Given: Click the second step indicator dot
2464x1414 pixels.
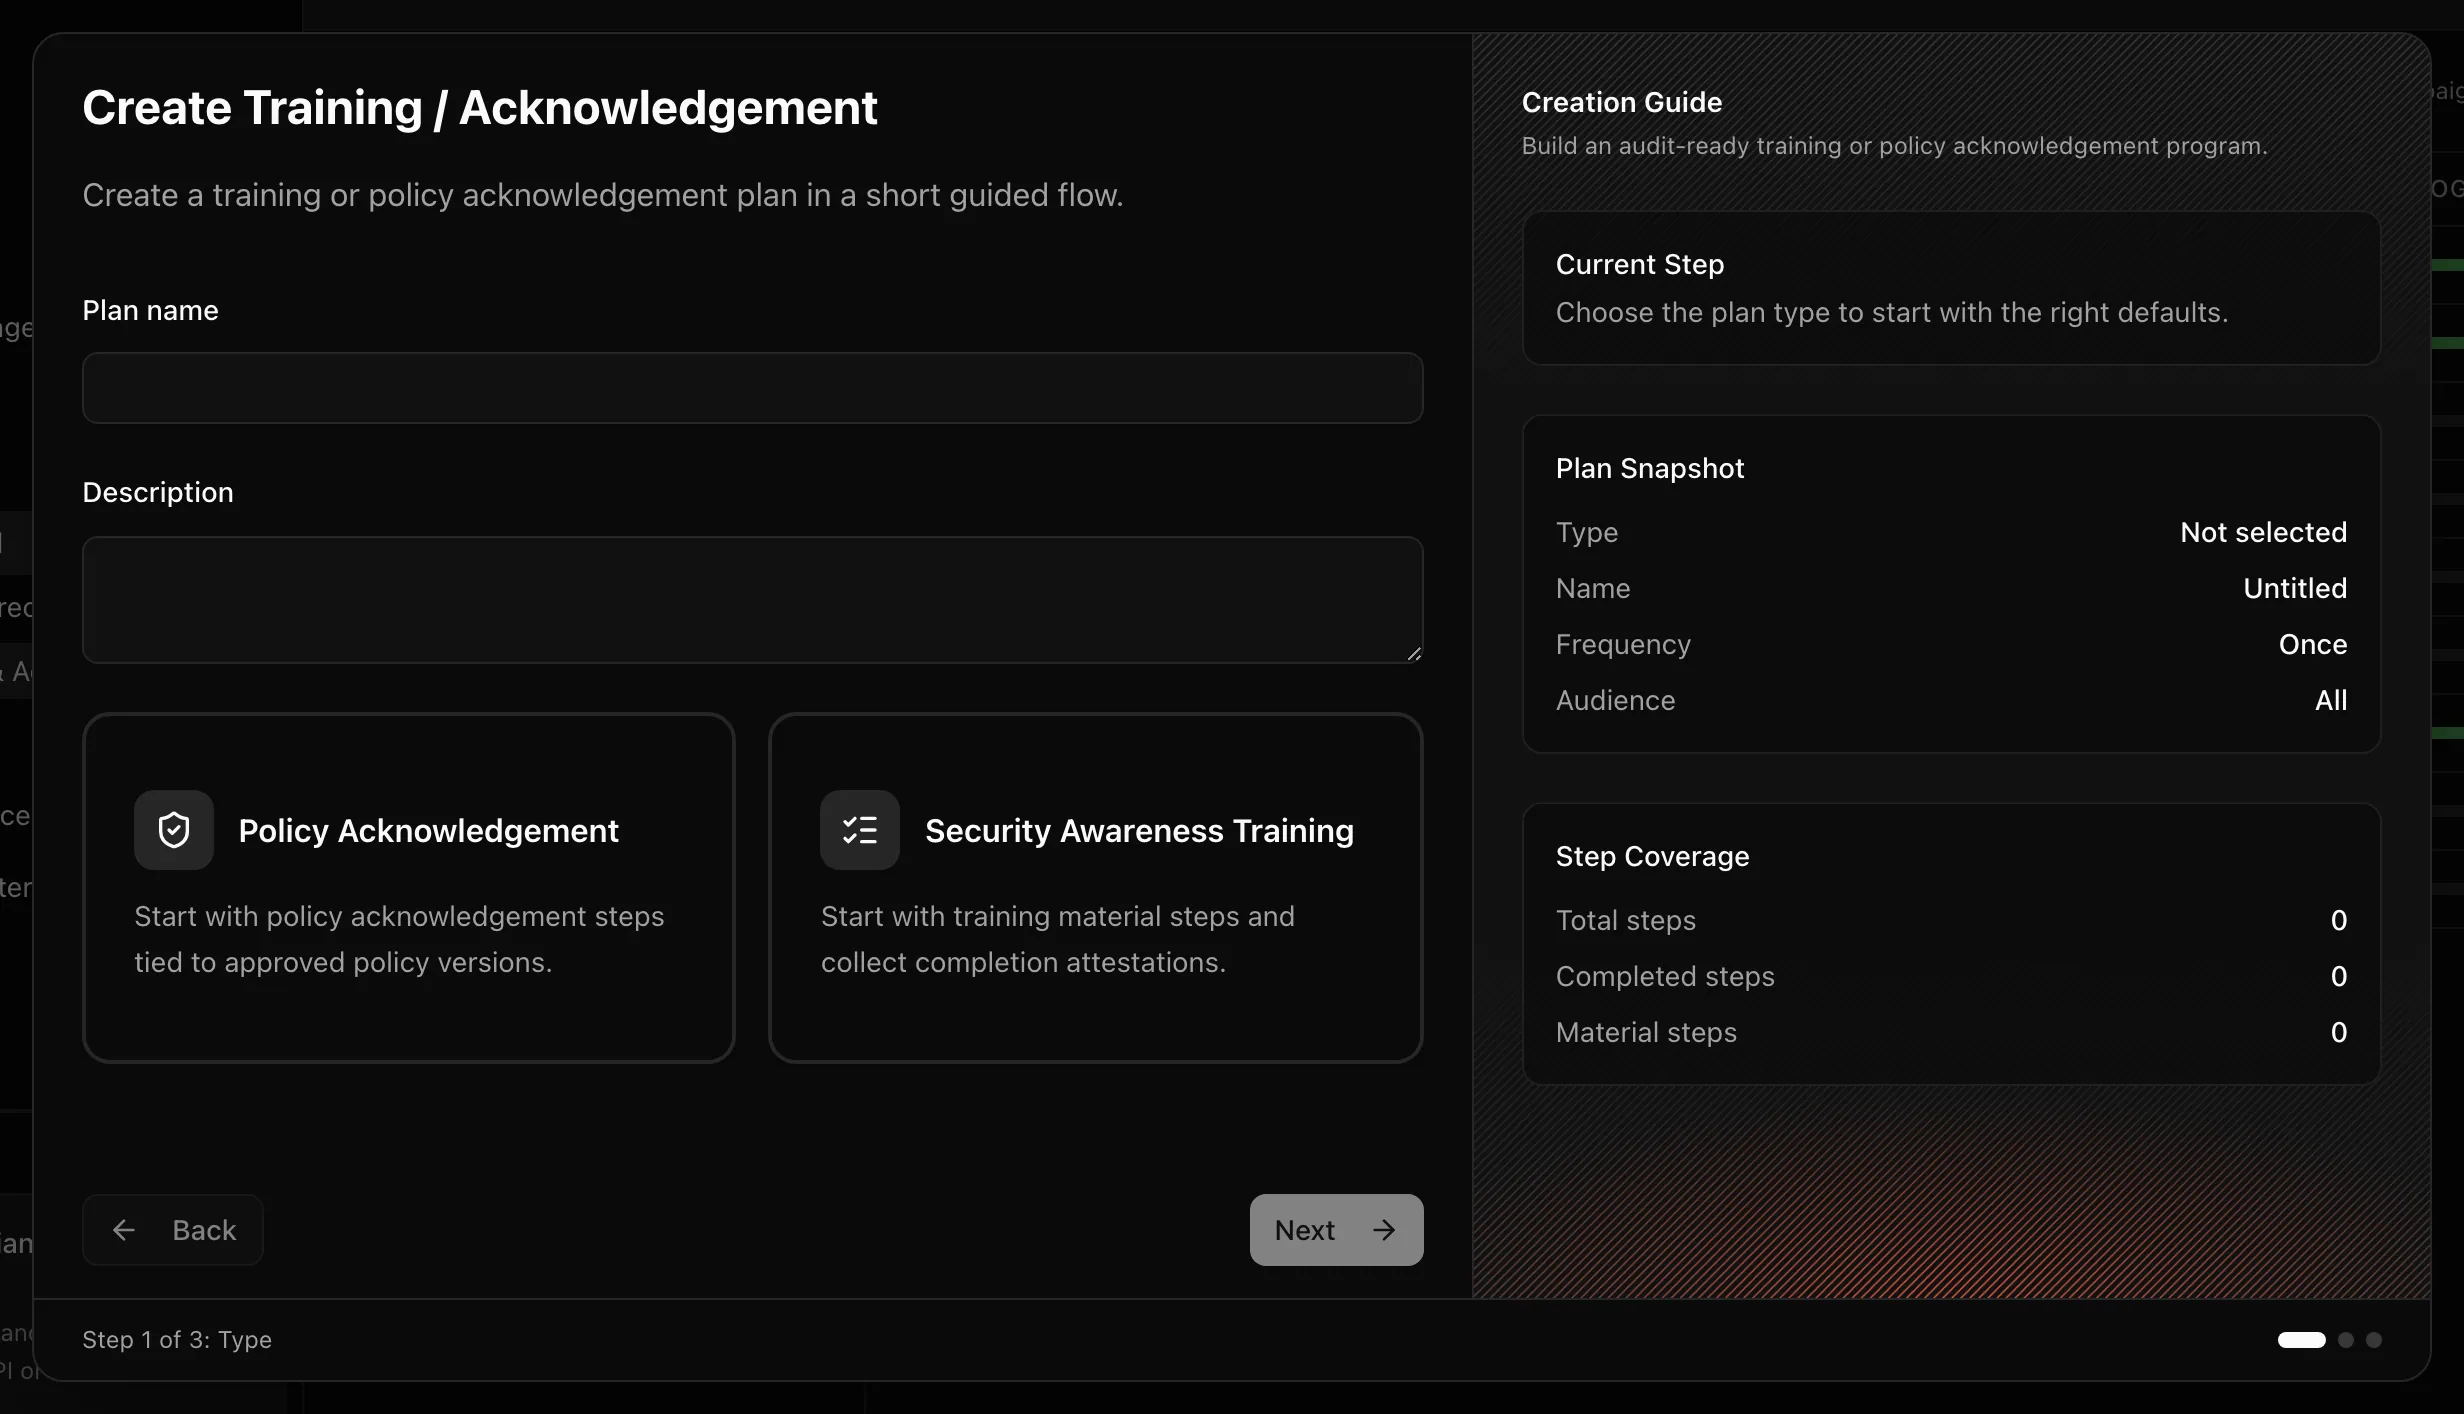Looking at the screenshot, I should [2346, 1340].
